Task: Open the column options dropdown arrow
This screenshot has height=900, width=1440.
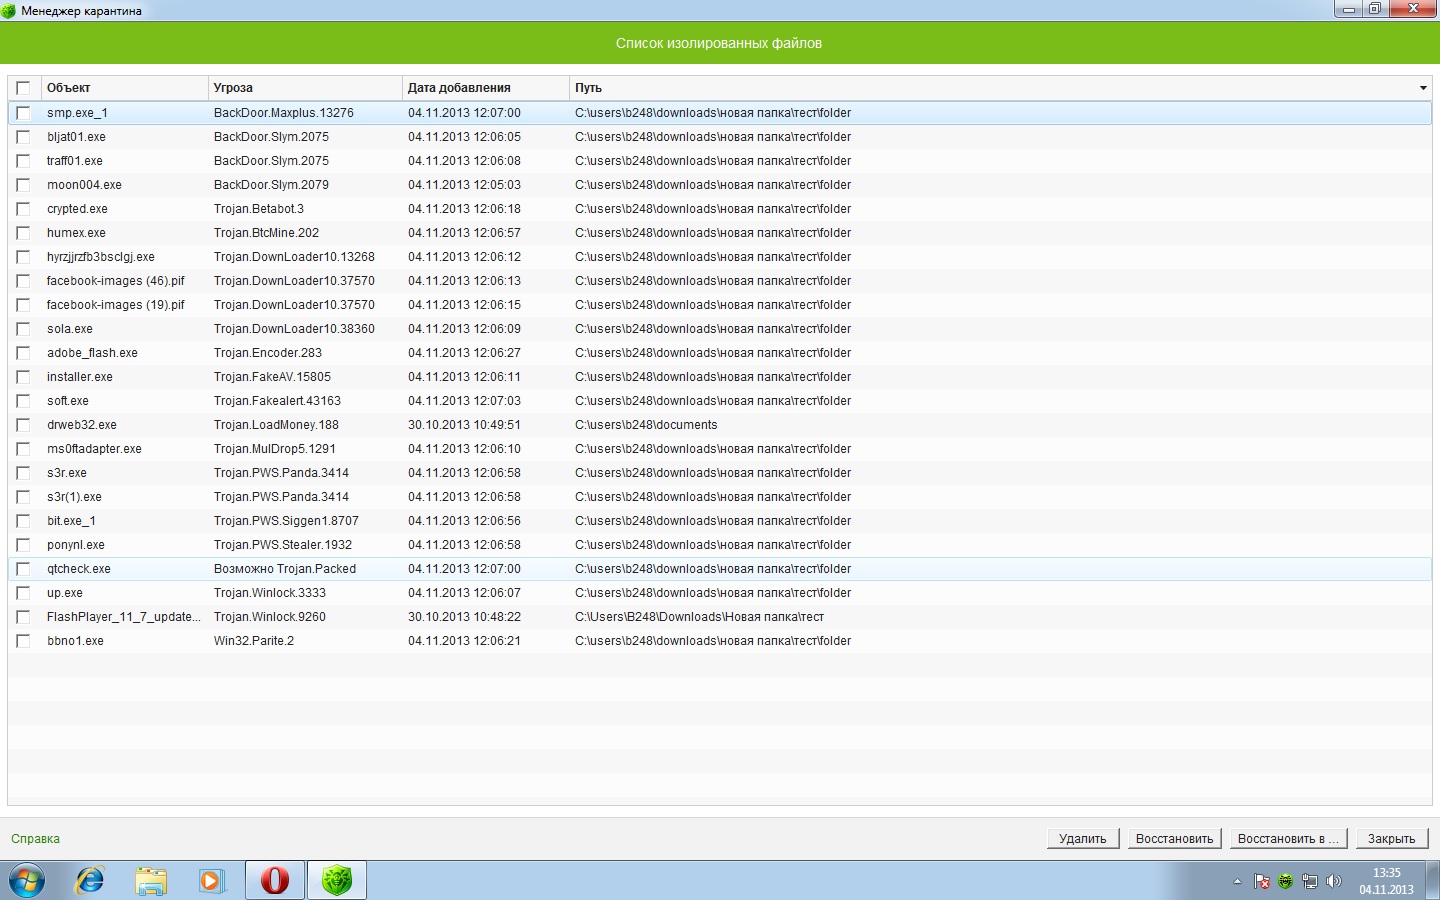Action: coord(1423,88)
